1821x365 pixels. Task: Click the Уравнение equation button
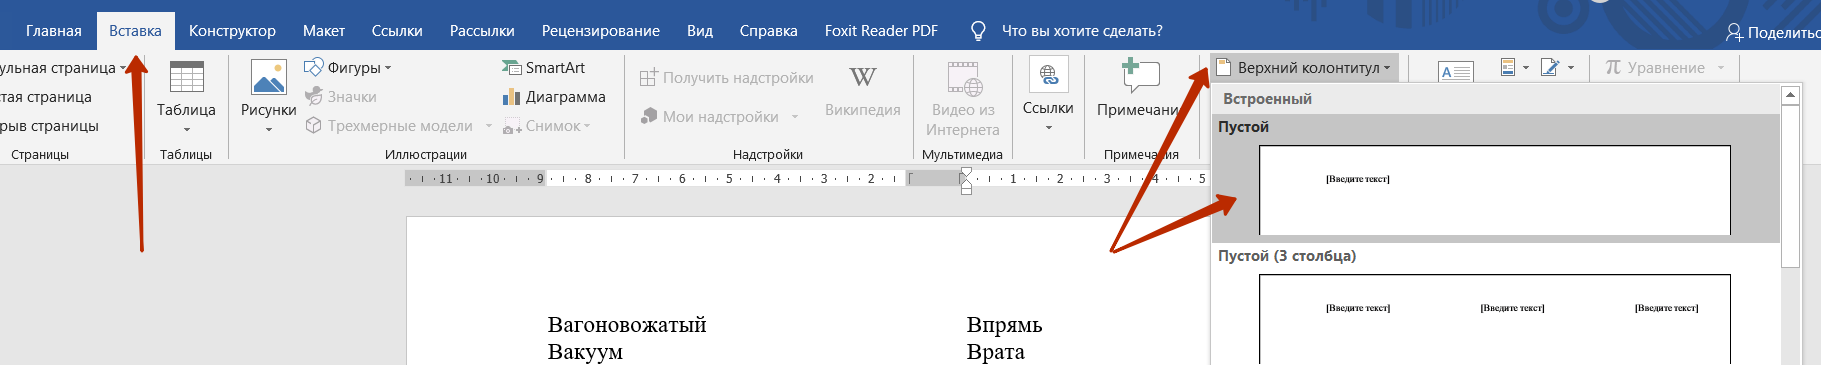[1654, 67]
